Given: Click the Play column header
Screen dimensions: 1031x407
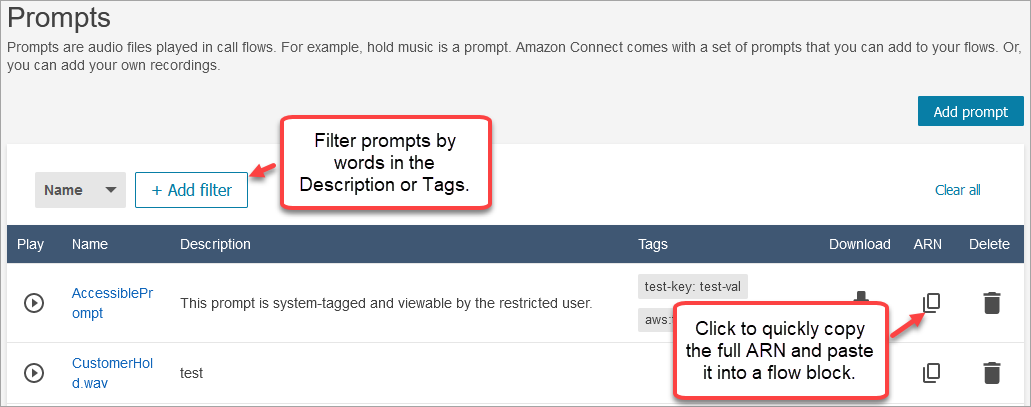Looking at the screenshot, I should (31, 244).
